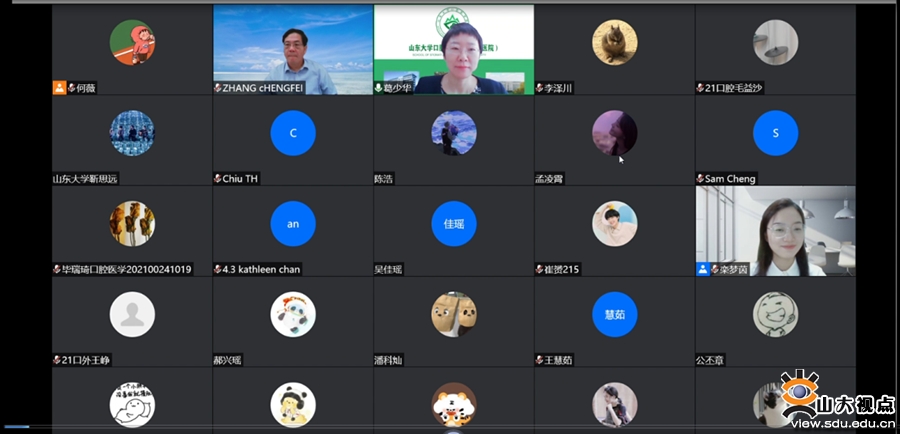Click the name label '李泽川'
The image size is (900, 434).
[x=558, y=88]
